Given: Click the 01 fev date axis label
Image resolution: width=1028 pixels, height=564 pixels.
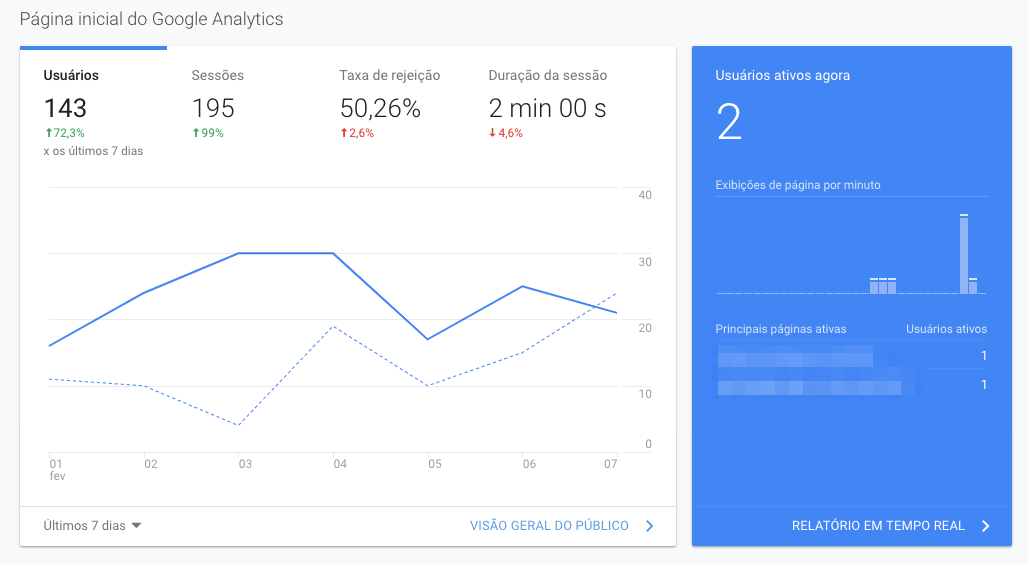Looking at the screenshot, I should 57,470.
